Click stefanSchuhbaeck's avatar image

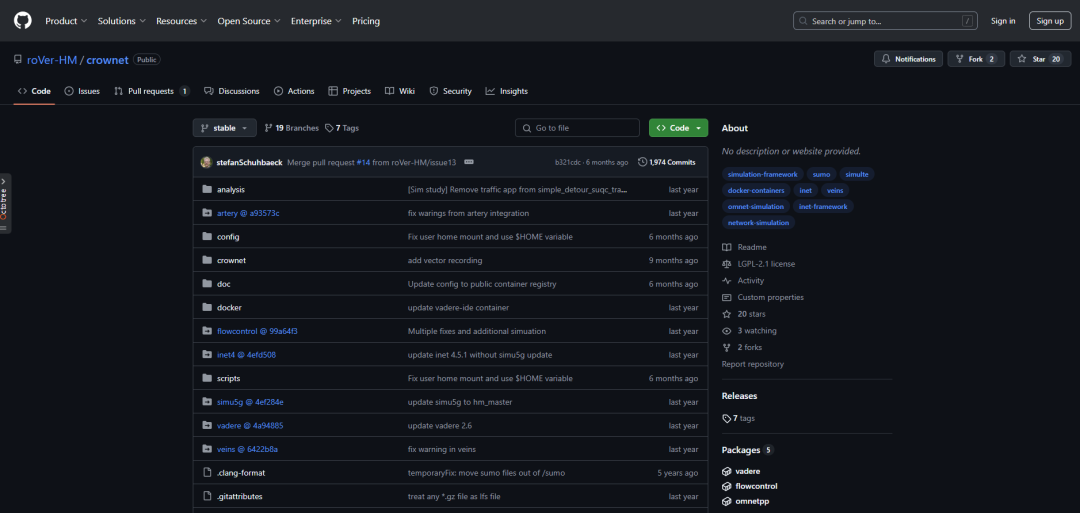206,163
